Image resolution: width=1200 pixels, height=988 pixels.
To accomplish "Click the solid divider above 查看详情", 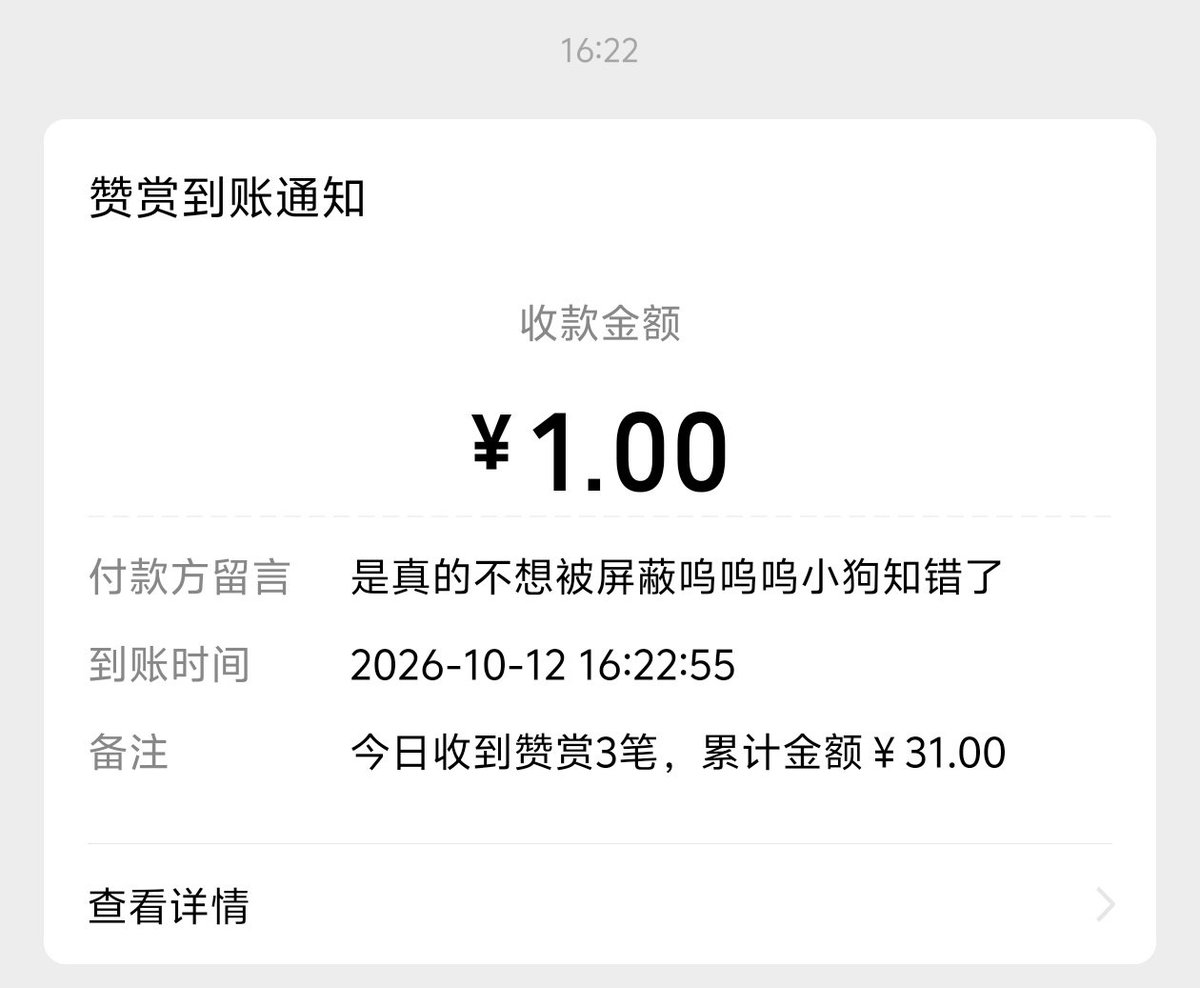I will coord(600,843).
